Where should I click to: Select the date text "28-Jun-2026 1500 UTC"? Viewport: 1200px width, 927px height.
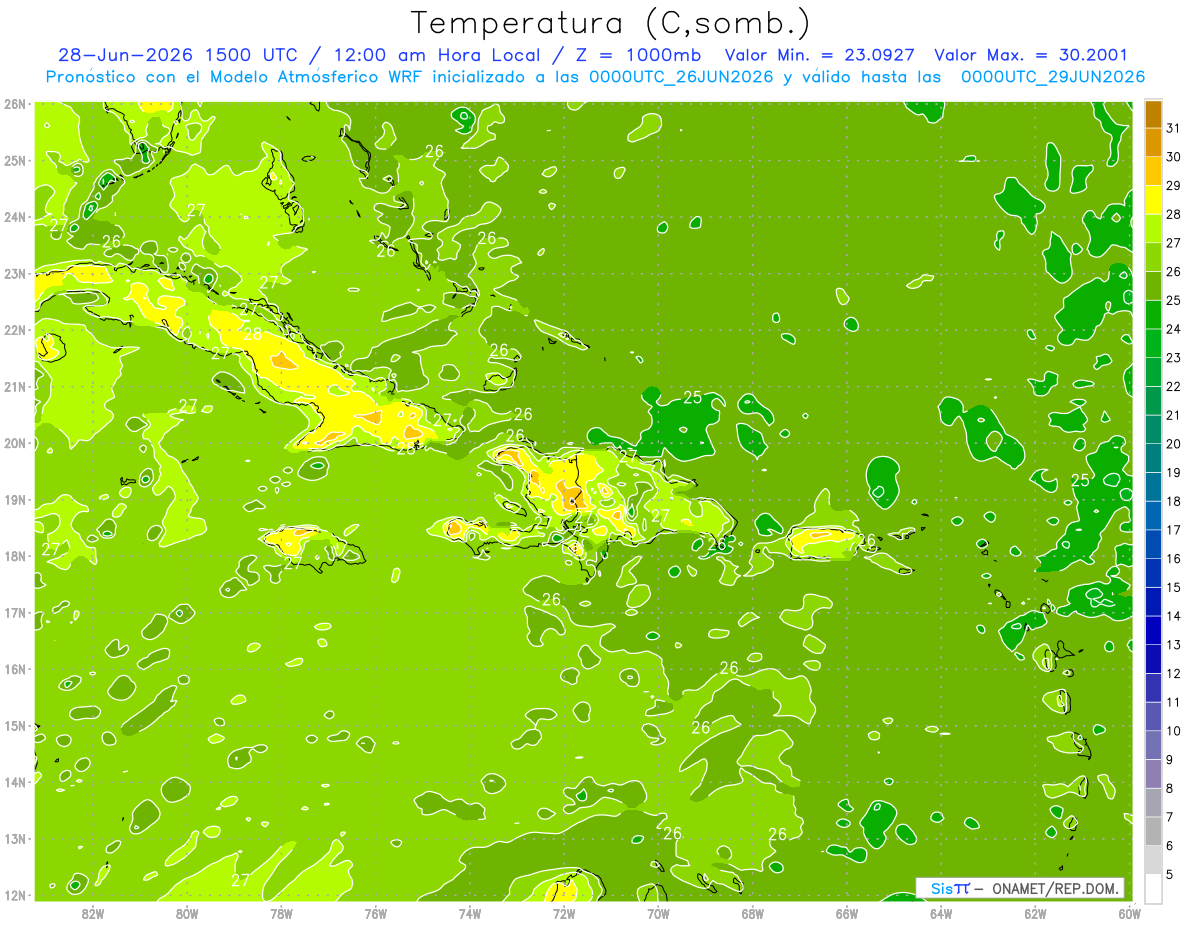176,55
